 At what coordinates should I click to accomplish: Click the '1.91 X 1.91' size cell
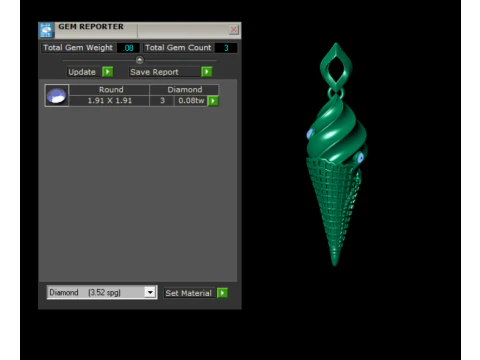[109, 101]
